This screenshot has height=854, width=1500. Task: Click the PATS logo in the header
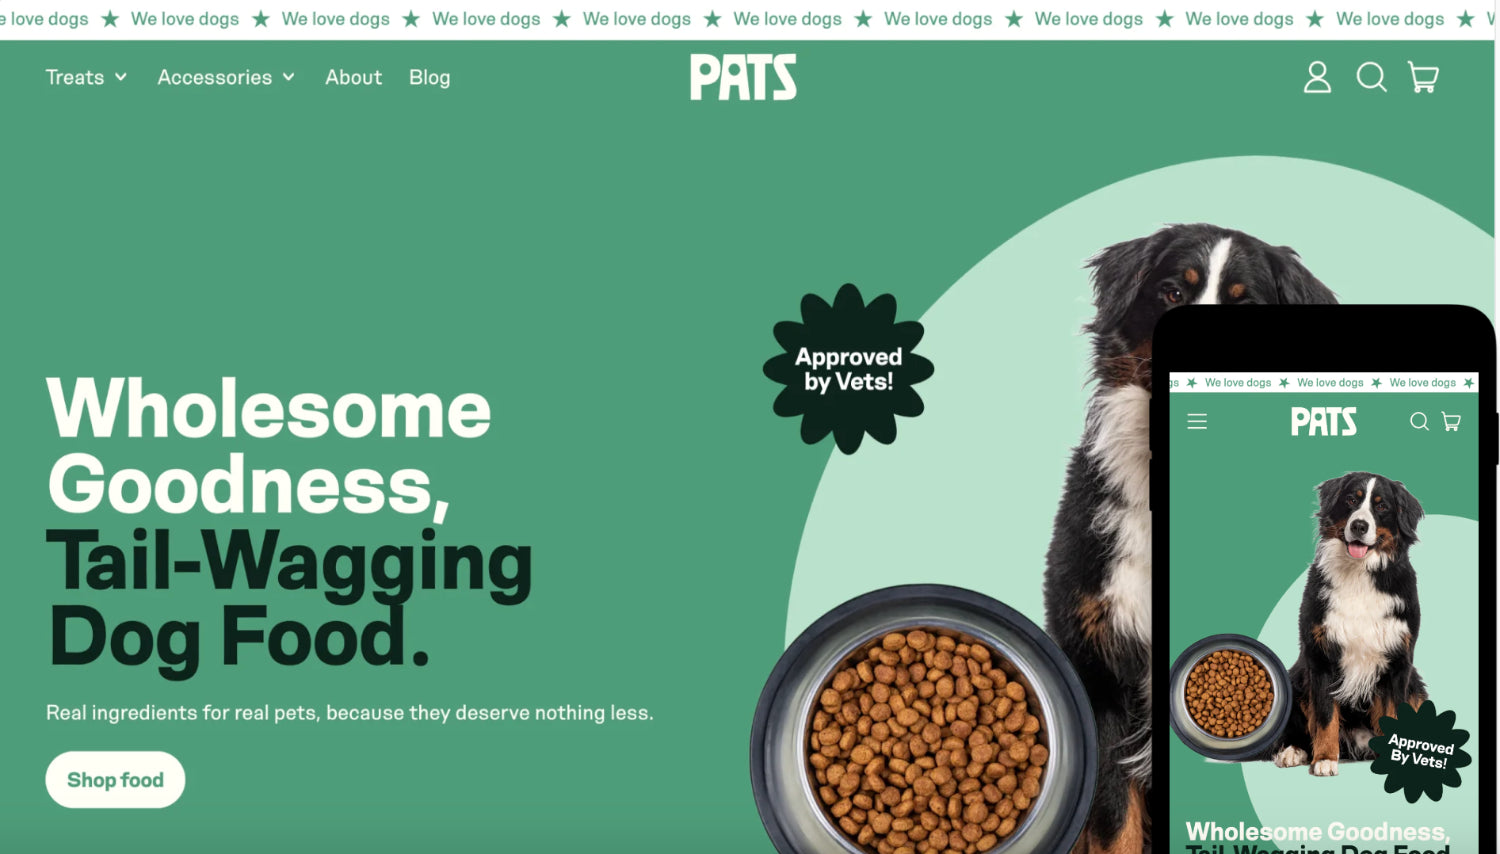click(743, 77)
